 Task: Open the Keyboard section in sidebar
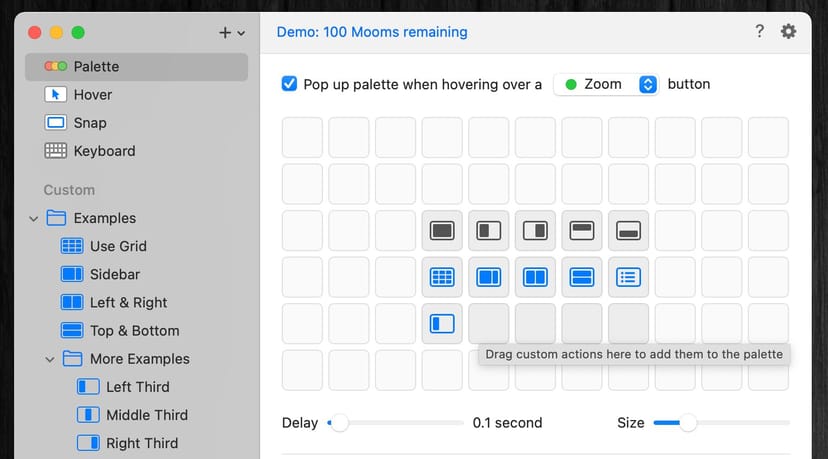[x=104, y=151]
